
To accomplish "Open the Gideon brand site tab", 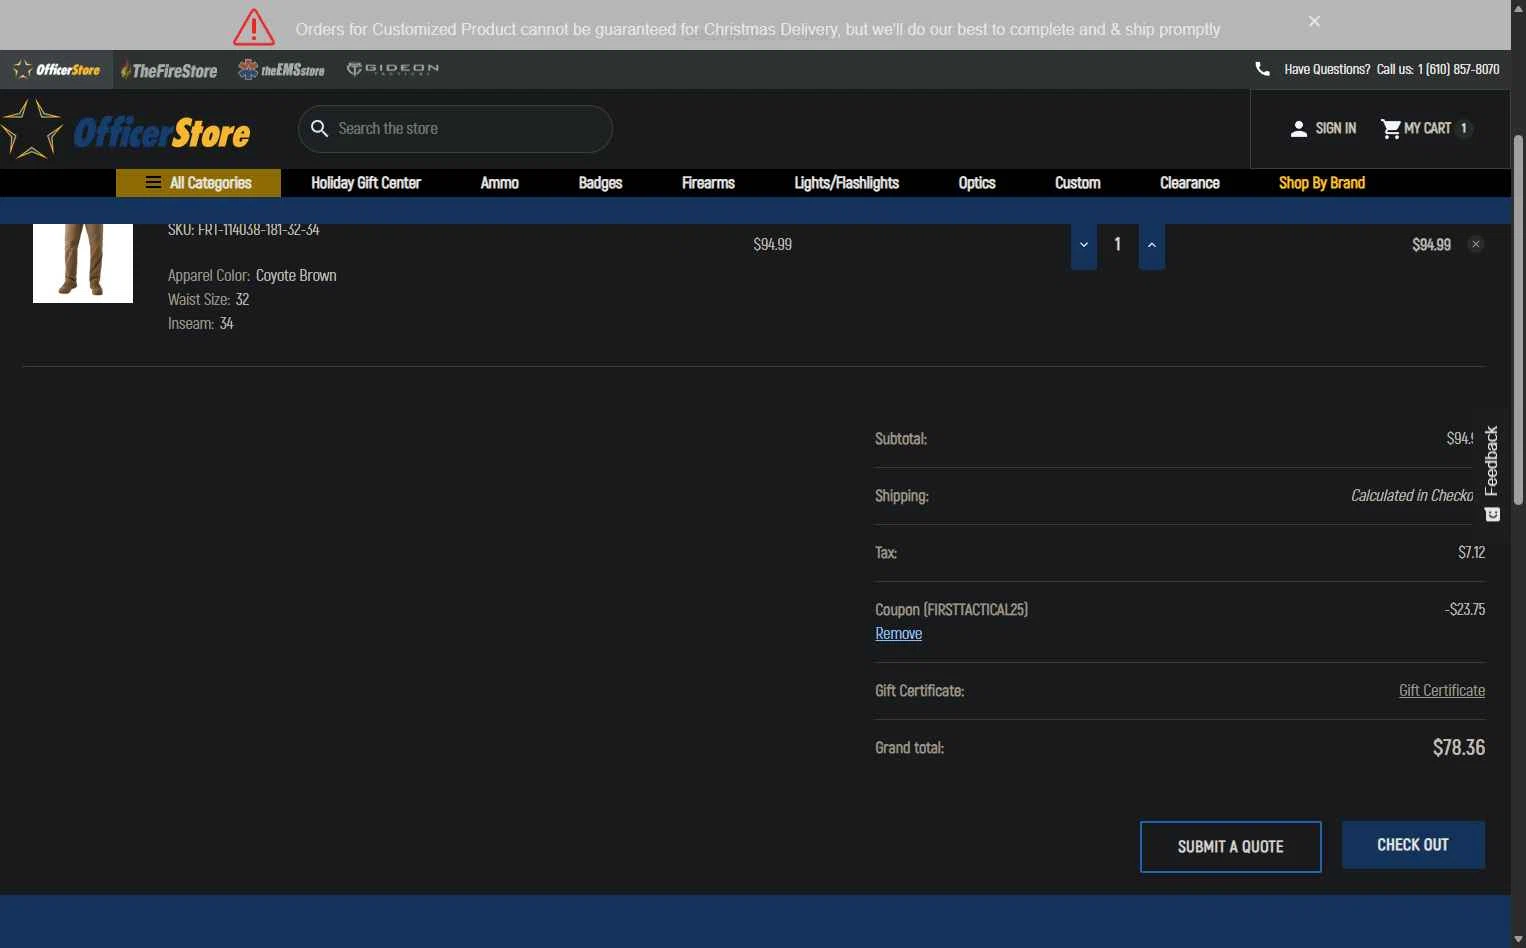I will pyautogui.click(x=393, y=69).
